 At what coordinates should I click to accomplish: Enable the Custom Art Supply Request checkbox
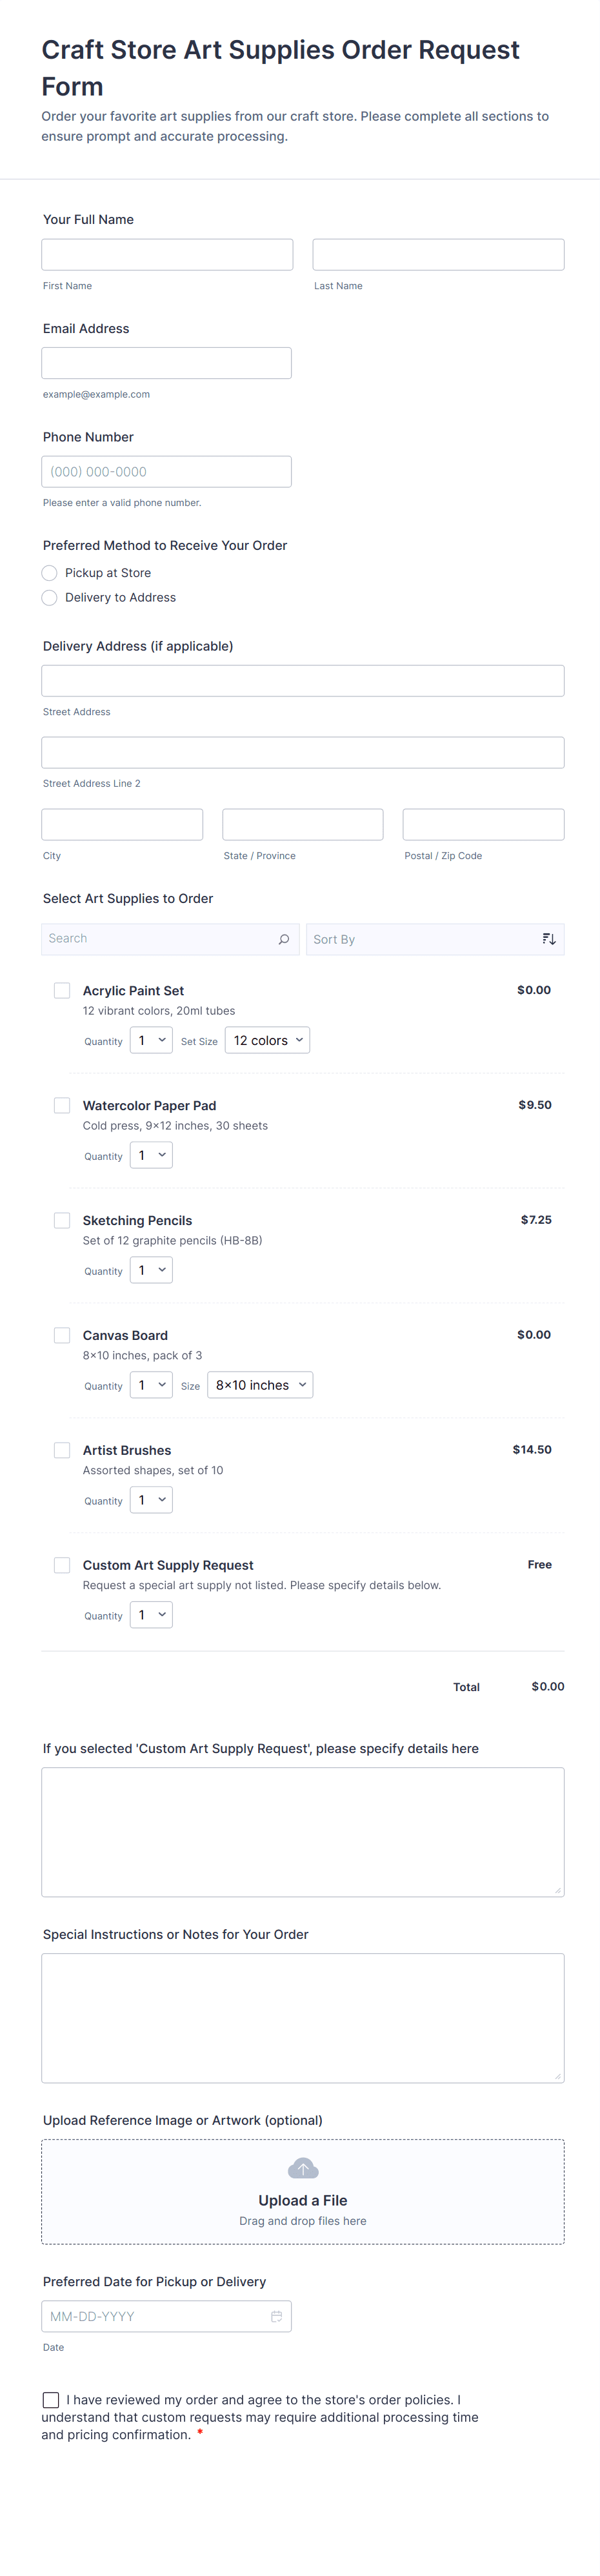[x=62, y=1565]
